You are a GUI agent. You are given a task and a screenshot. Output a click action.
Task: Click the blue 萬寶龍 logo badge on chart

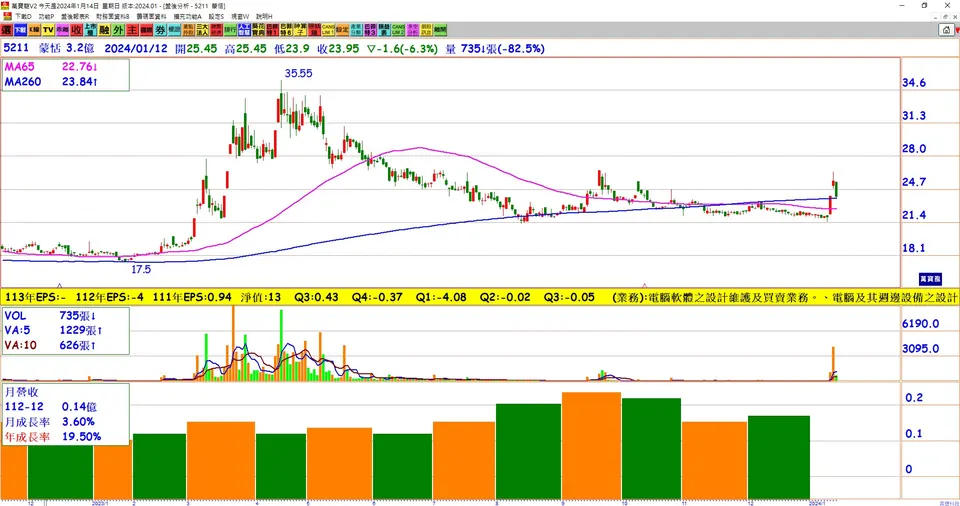tap(930, 279)
